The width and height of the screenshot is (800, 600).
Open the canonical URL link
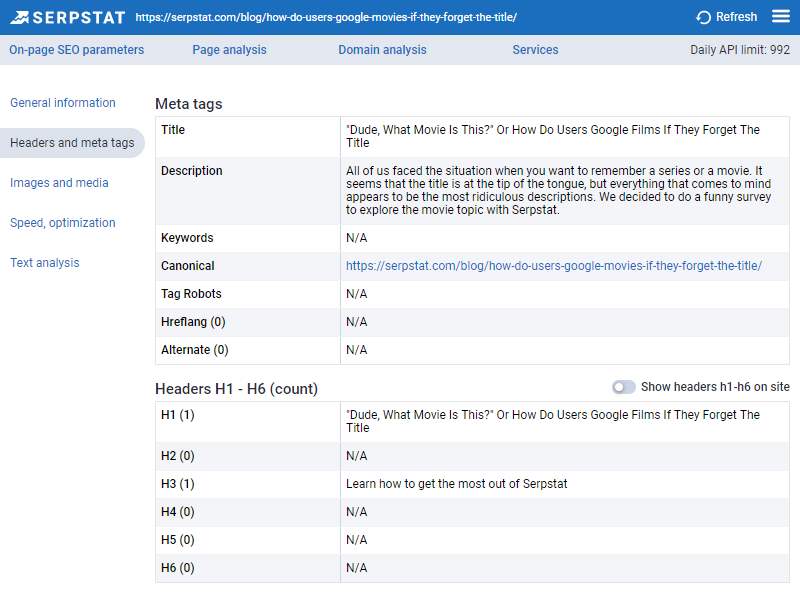pos(554,266)
